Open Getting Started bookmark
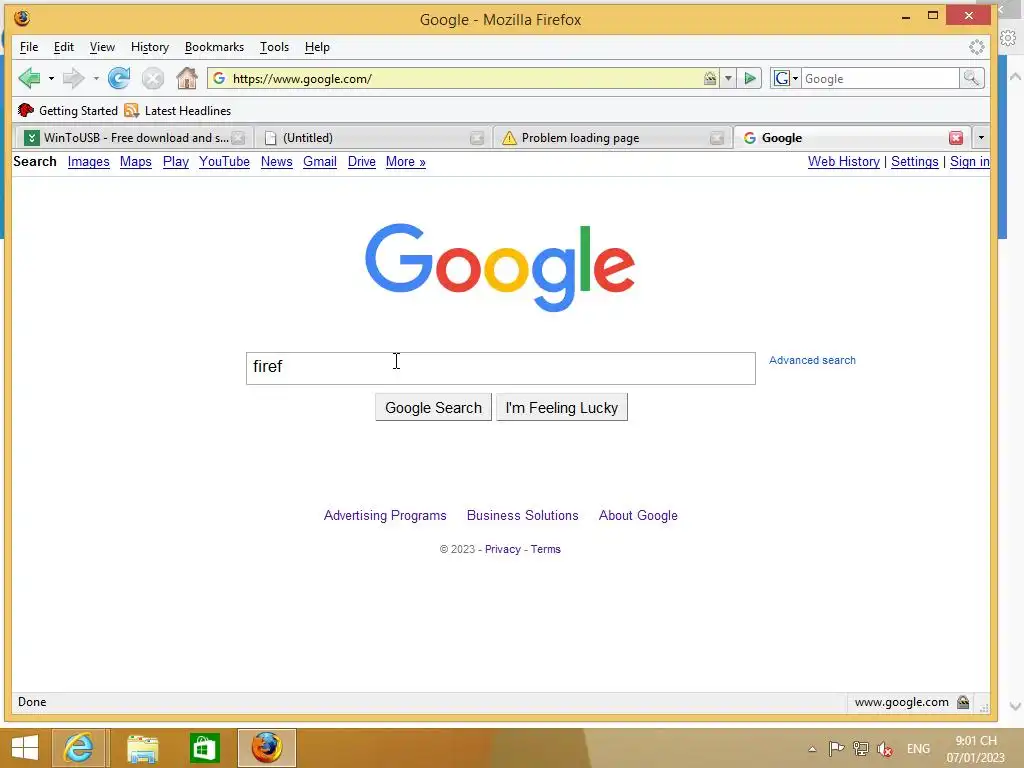This screenshot has width=1024, height=768. click(x=68, y=110)
